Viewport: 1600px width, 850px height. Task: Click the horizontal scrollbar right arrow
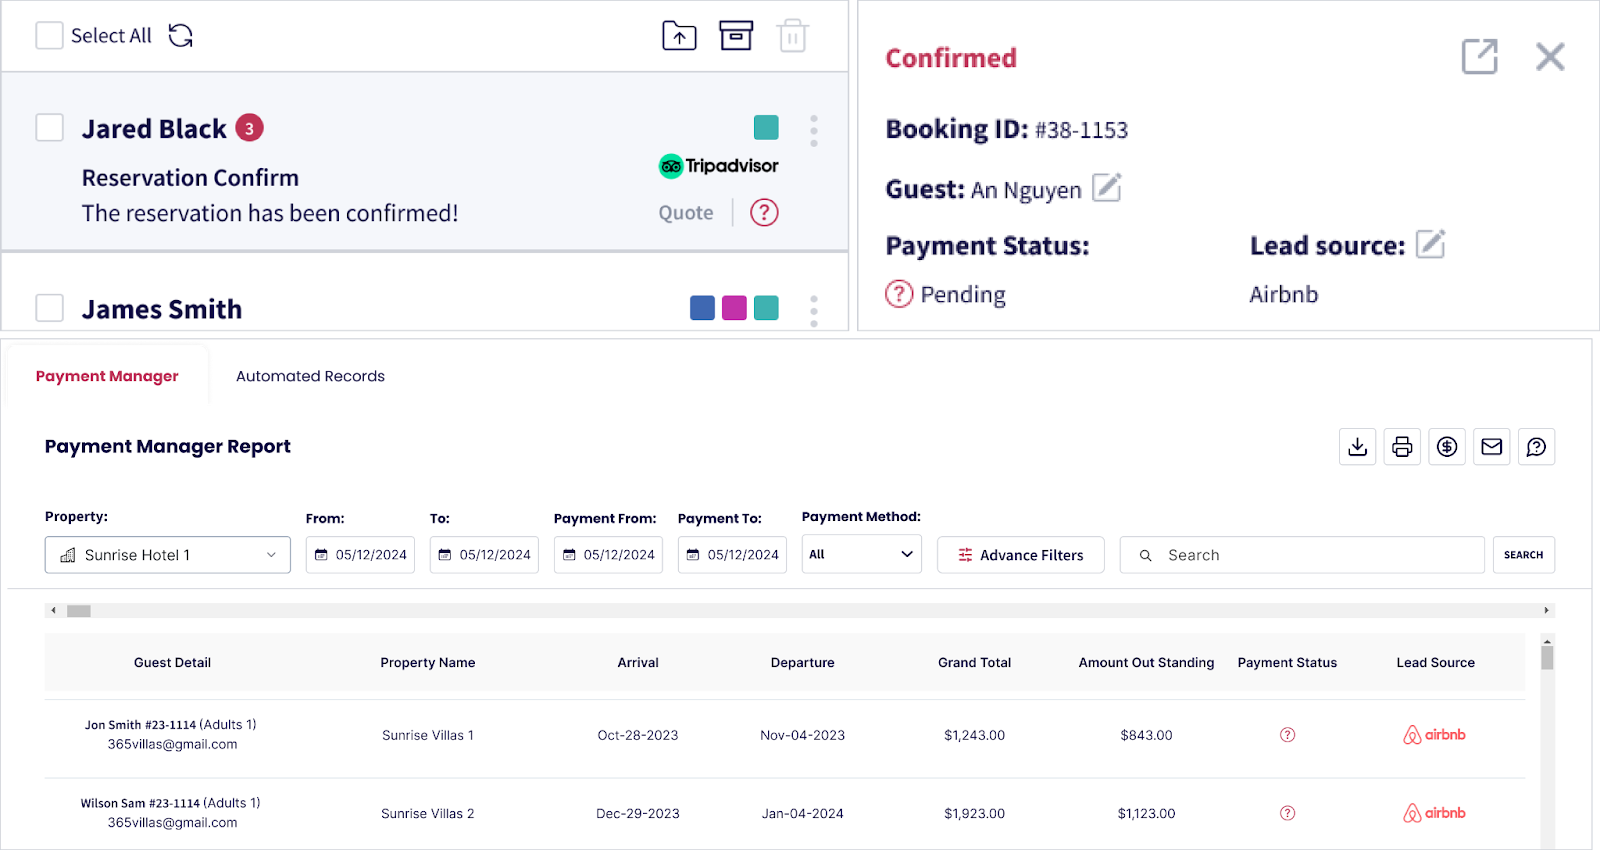coord(1546,610)
